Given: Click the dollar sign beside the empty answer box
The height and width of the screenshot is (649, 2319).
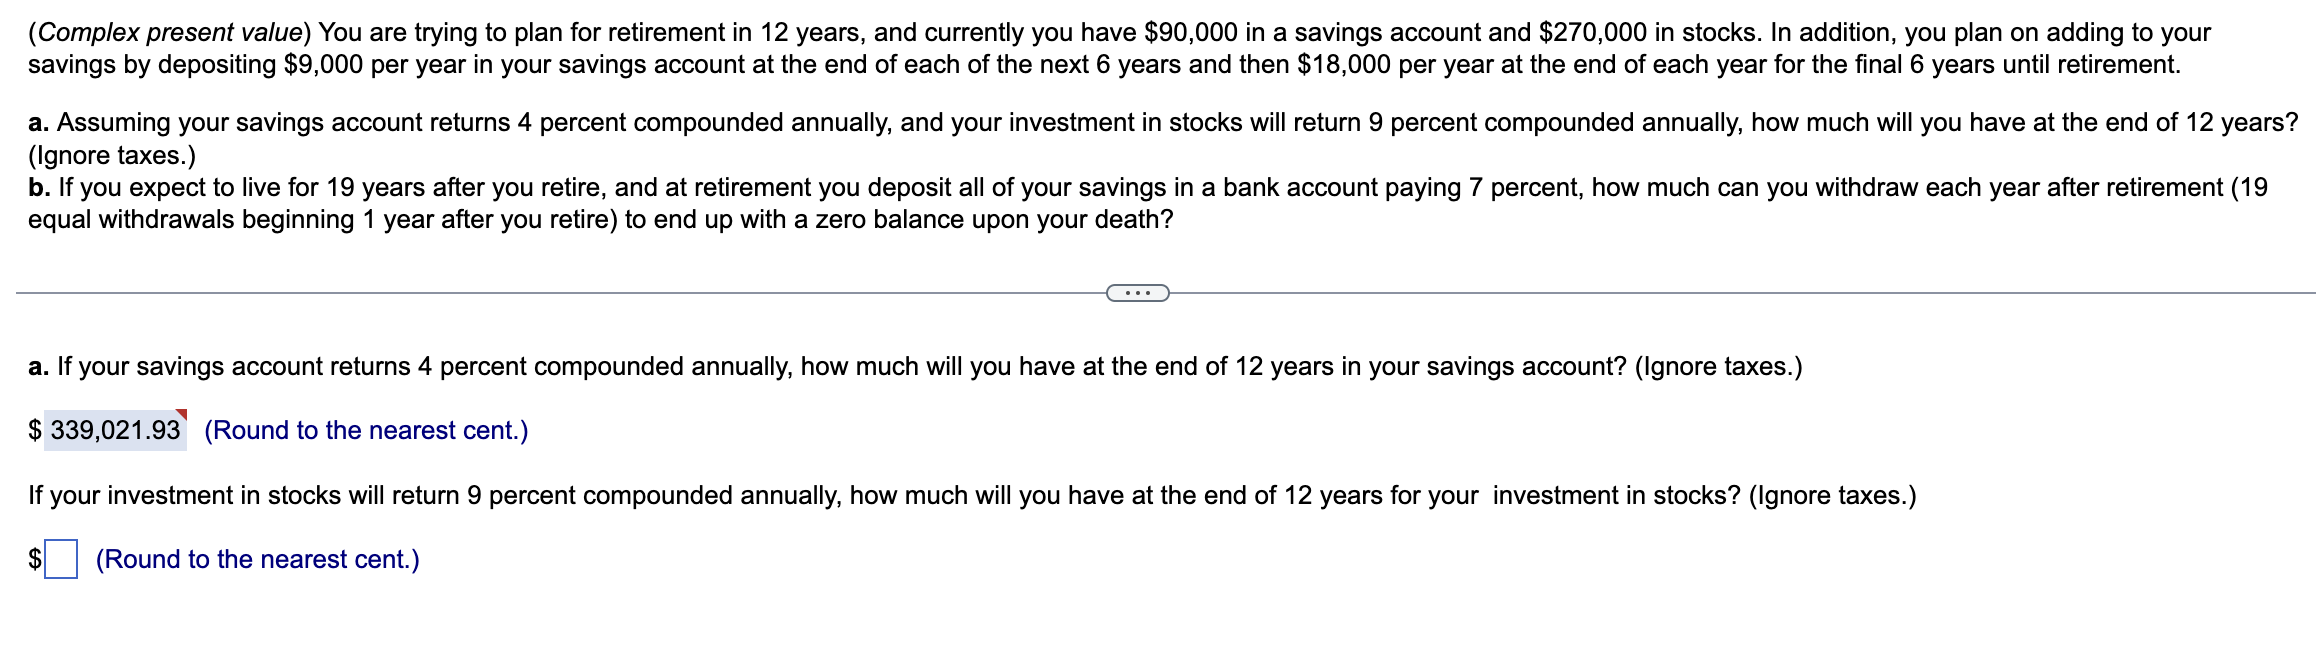Looking at the screenshot, I should (x=33, y=559).
